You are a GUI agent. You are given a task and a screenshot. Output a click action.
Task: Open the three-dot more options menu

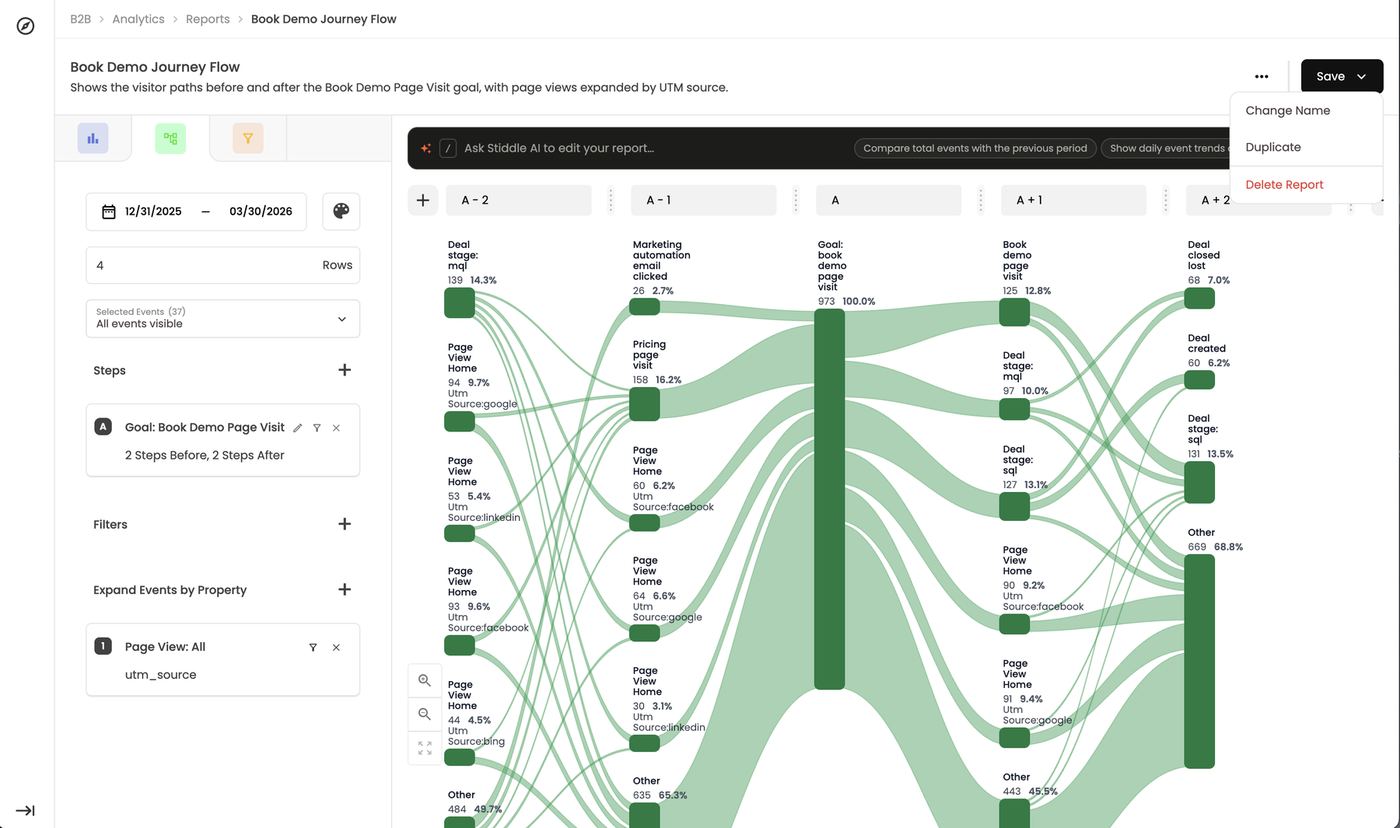click(x=1262, y=77)
